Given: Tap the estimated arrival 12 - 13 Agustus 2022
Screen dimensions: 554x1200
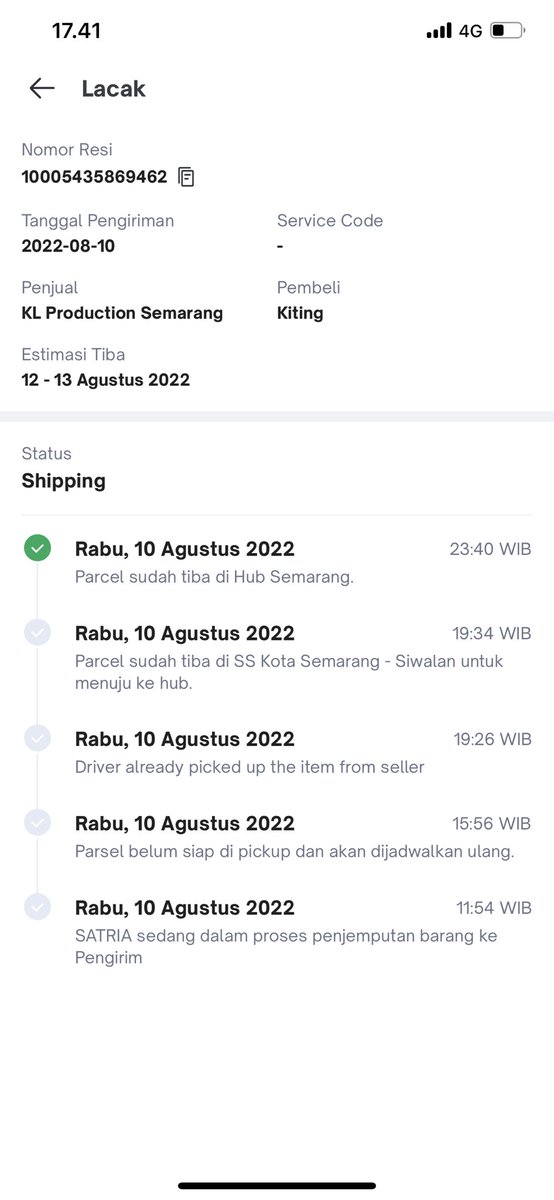Looking at the screenshot, I should point(106,380).
